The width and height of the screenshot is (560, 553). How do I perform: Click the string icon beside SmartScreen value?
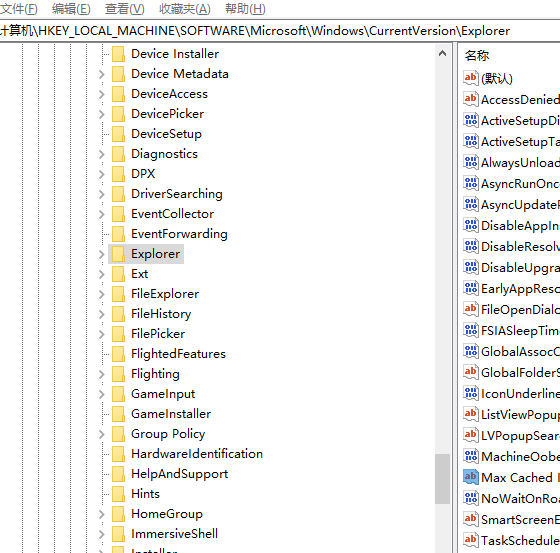[471, 519]
